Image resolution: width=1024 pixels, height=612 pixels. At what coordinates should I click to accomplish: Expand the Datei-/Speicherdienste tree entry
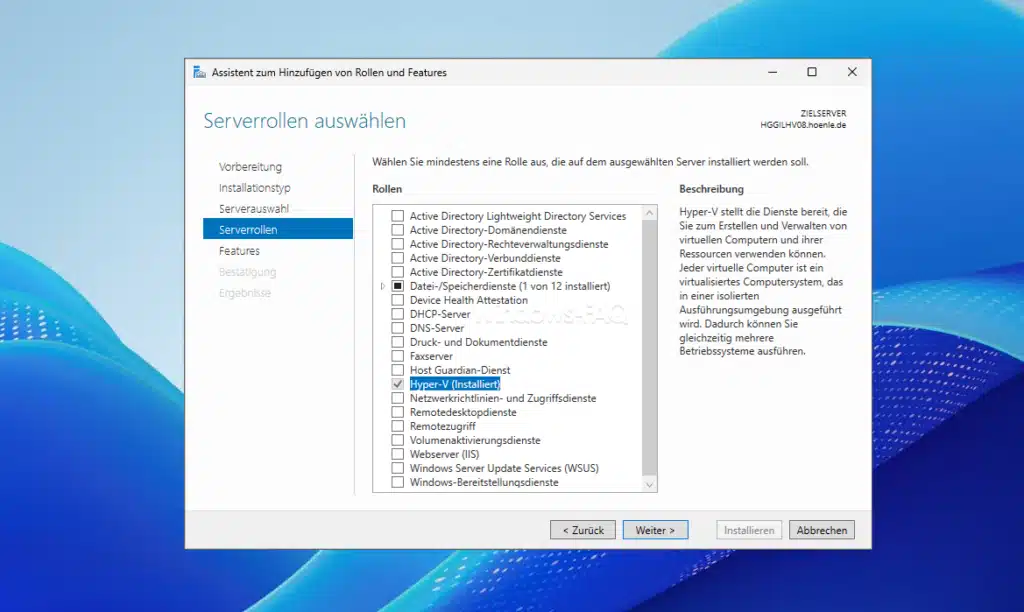click(383, 285)
